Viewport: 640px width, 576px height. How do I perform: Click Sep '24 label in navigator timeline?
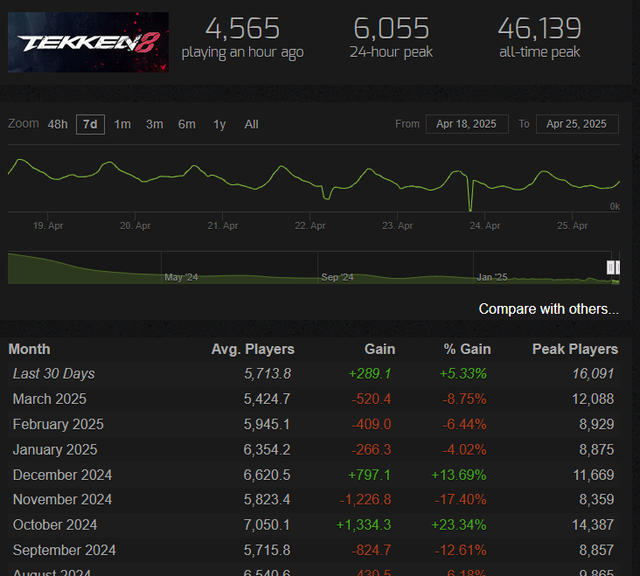coord(337,278)
